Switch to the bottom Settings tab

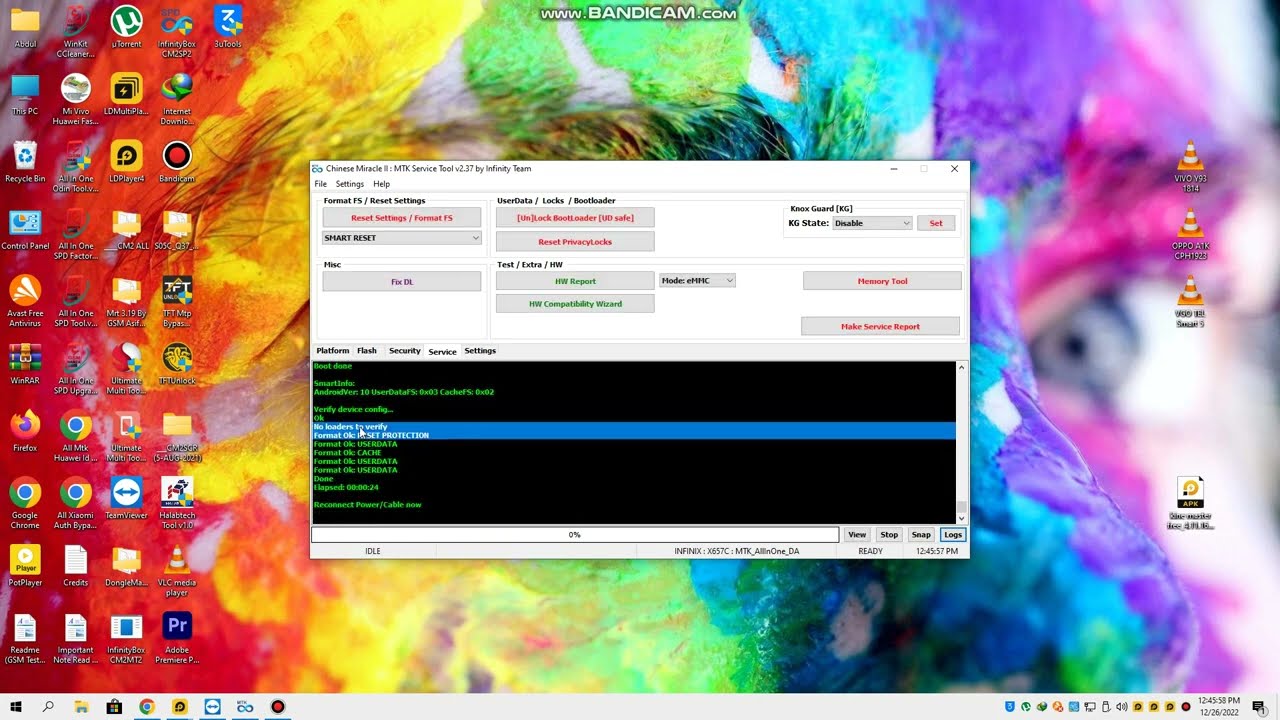pos(480,351)
